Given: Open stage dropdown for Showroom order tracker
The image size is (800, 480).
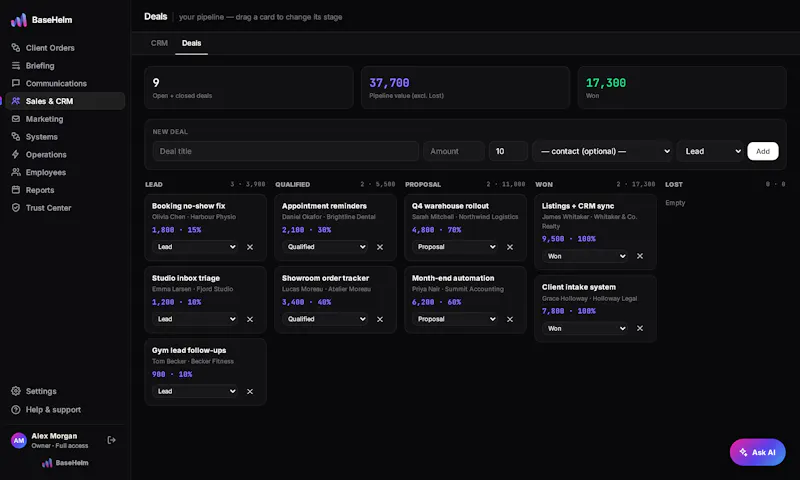Looking at the screenshot, I should click(x=326, y=319).
